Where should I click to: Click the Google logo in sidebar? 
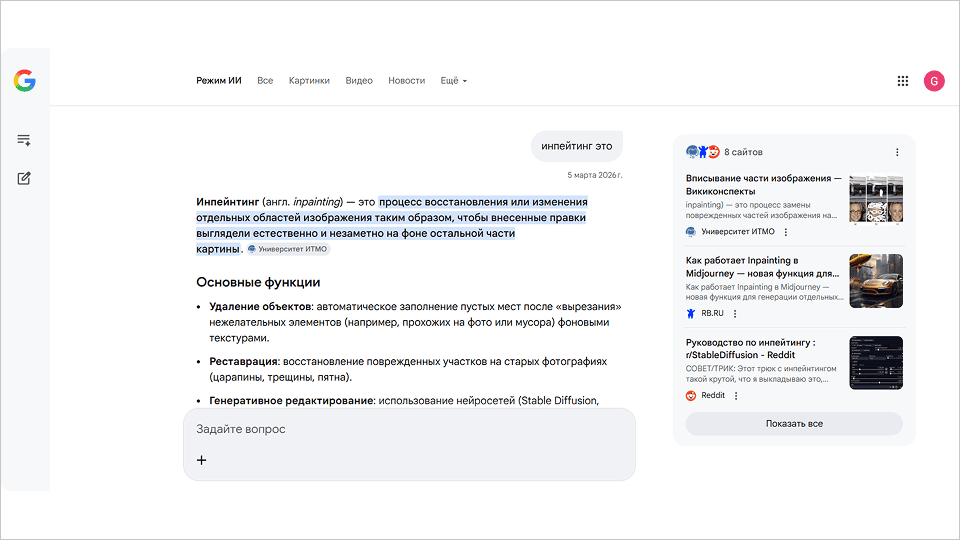[x=24, y=81]
